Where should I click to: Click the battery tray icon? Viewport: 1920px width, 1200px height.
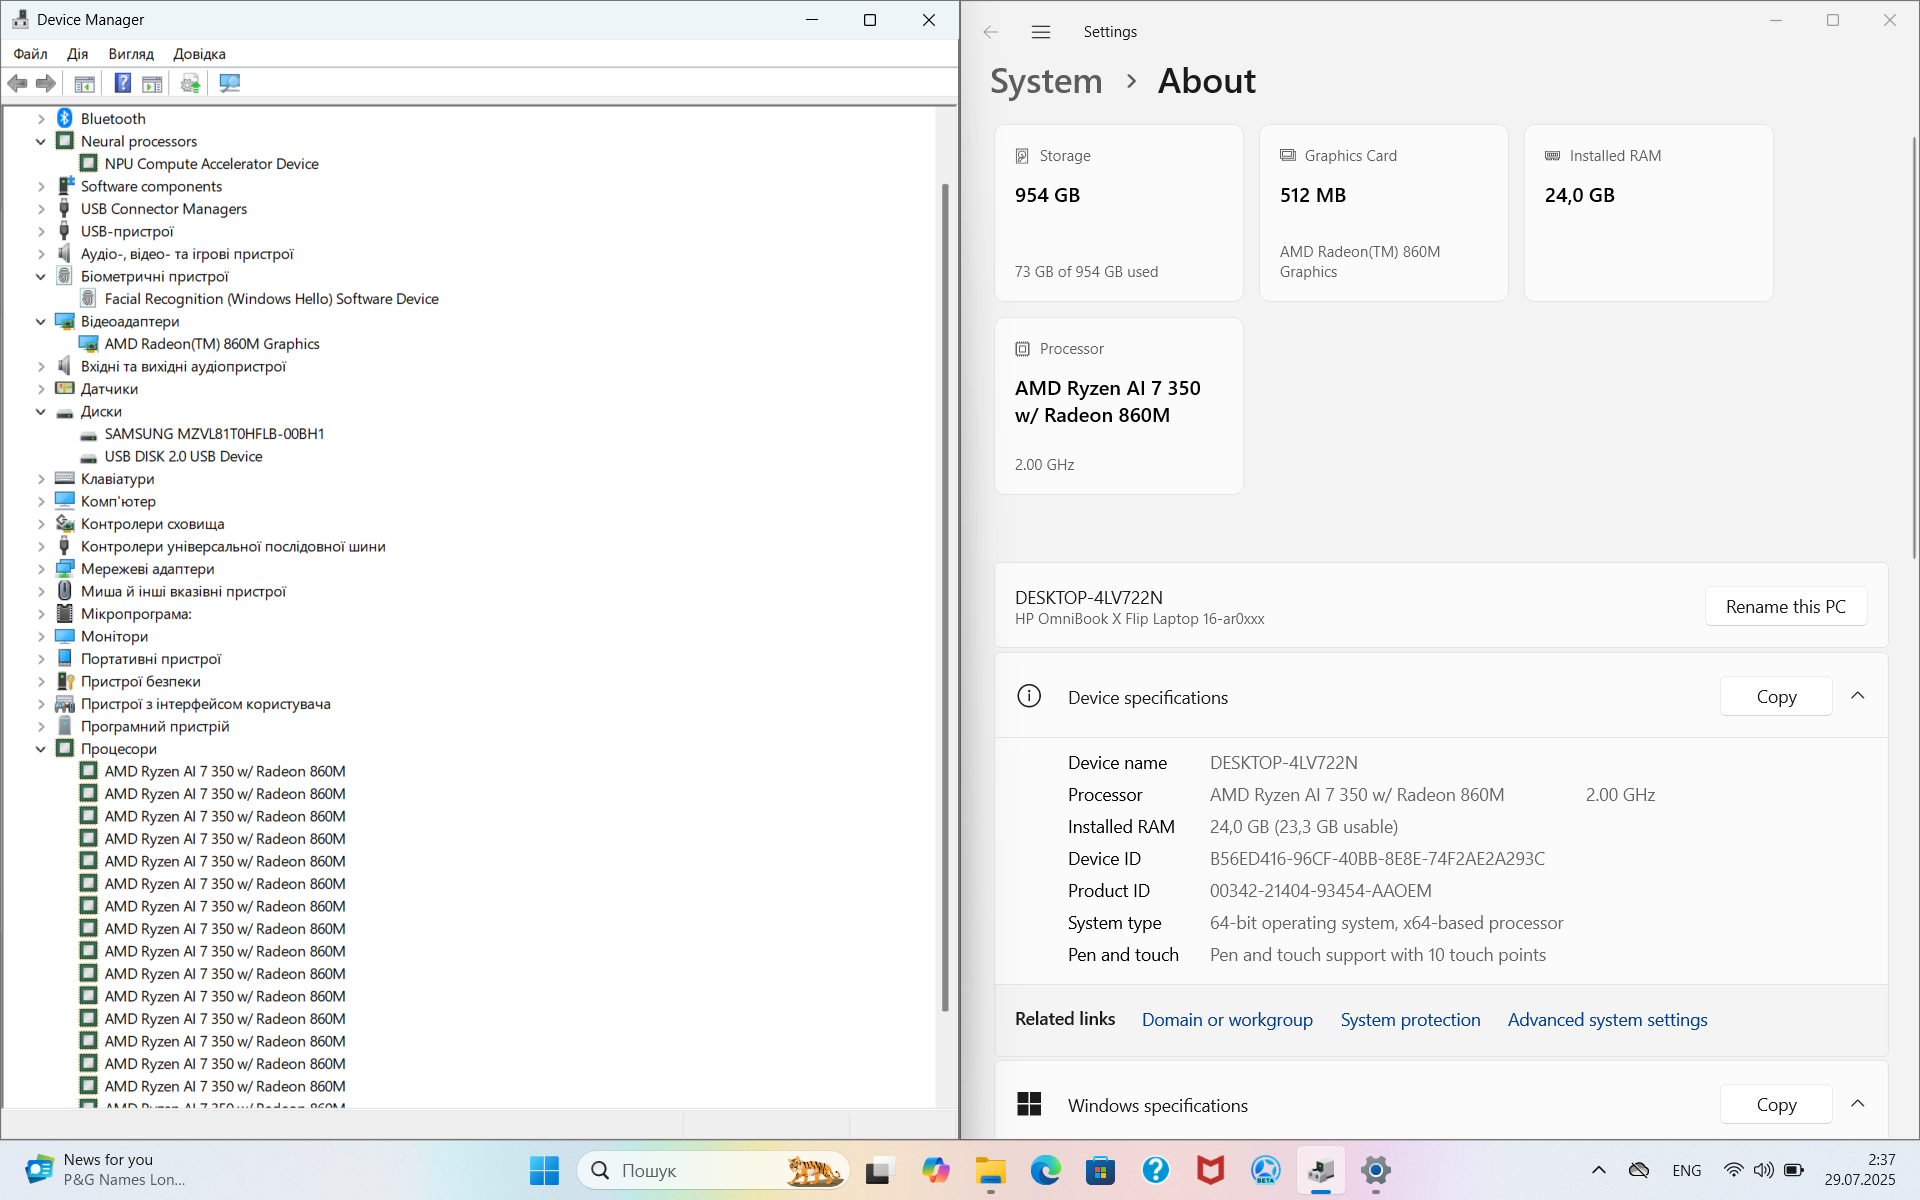click(1794, 1170)
